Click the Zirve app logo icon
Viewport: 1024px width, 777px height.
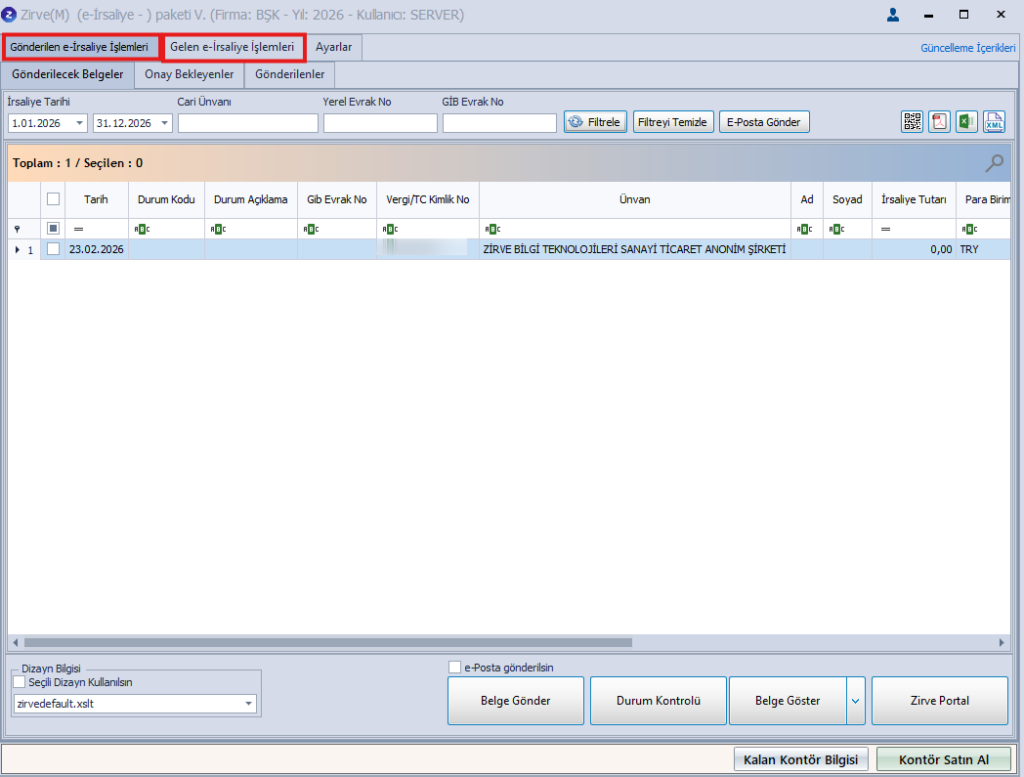(8, 14)
